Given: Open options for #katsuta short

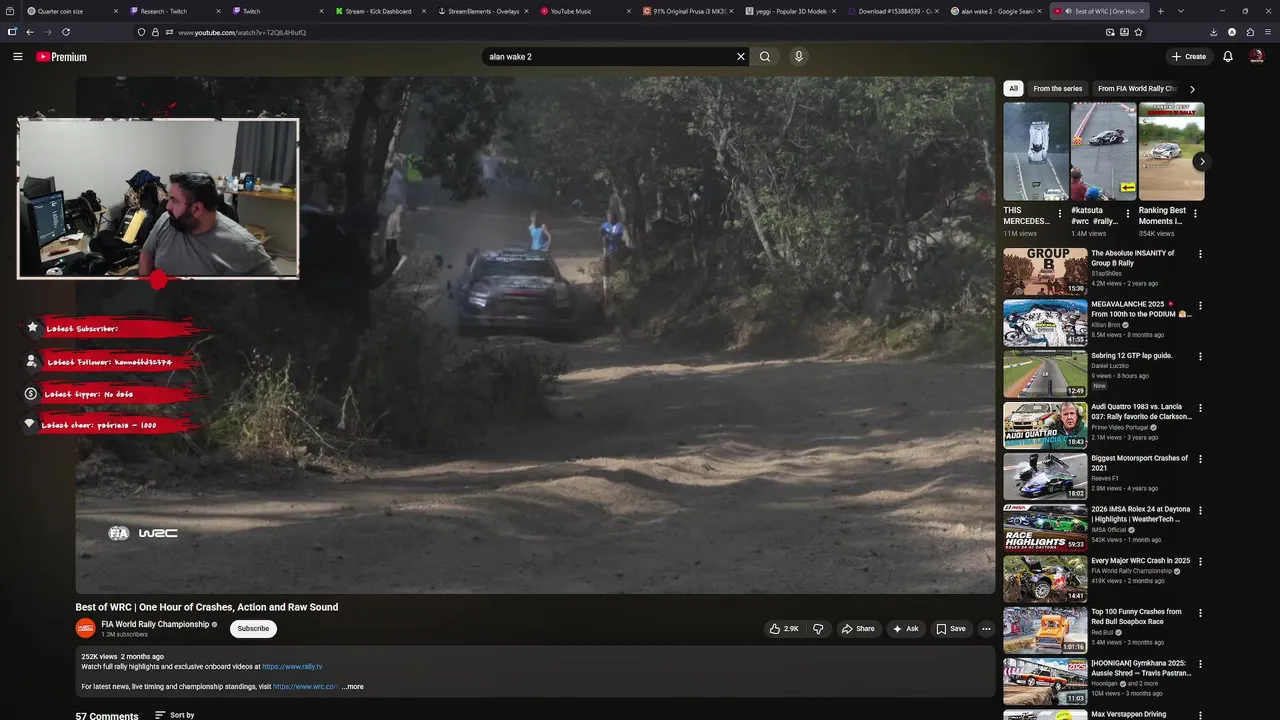Looking at the screenshot, I should pos(1128,213).
